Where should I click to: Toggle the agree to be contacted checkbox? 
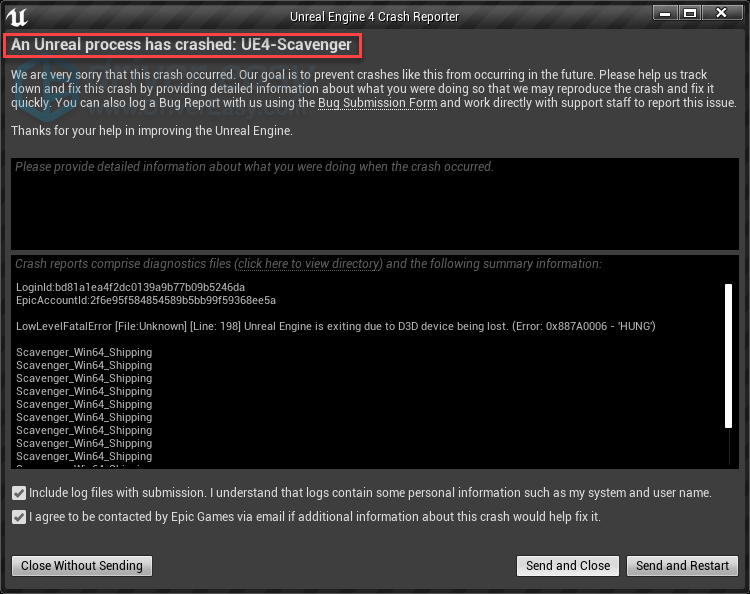tap(19, 517)
